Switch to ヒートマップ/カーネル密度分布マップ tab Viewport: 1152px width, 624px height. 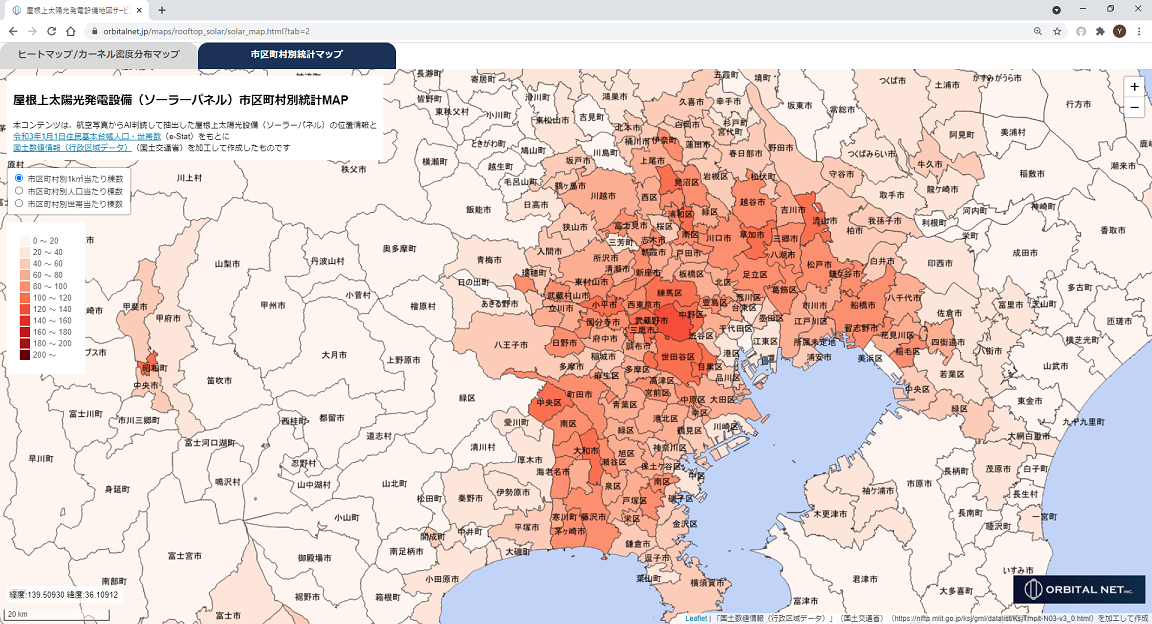click(98, 55)
